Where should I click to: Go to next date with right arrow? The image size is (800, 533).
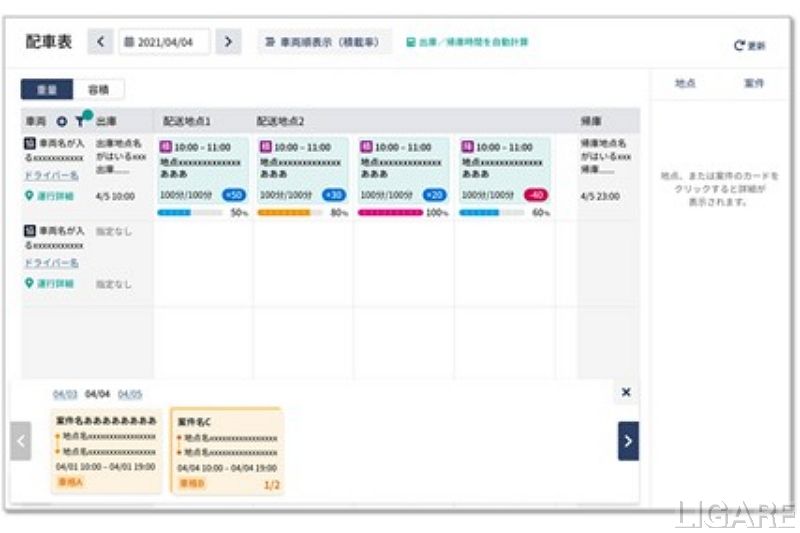point(229,42)
